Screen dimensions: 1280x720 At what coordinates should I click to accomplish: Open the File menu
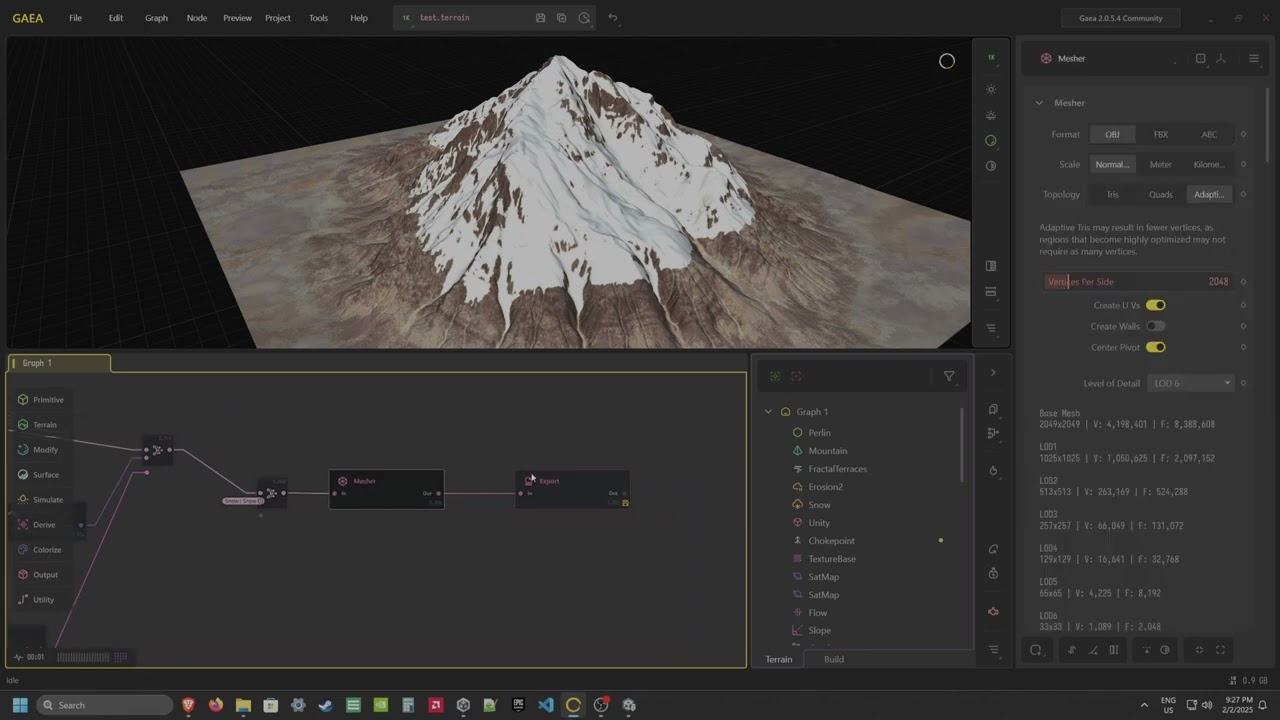(75, 18)
